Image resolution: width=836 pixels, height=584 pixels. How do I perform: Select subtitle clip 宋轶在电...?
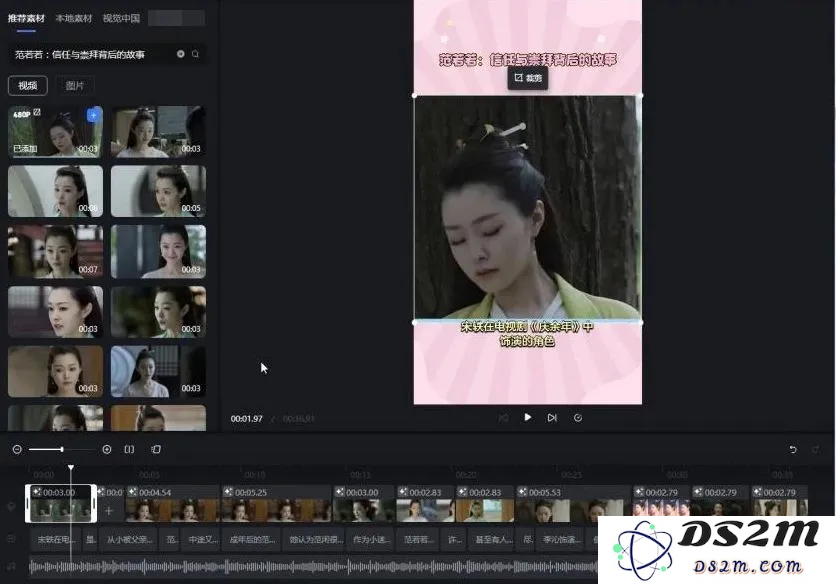(x=56, y=539)
